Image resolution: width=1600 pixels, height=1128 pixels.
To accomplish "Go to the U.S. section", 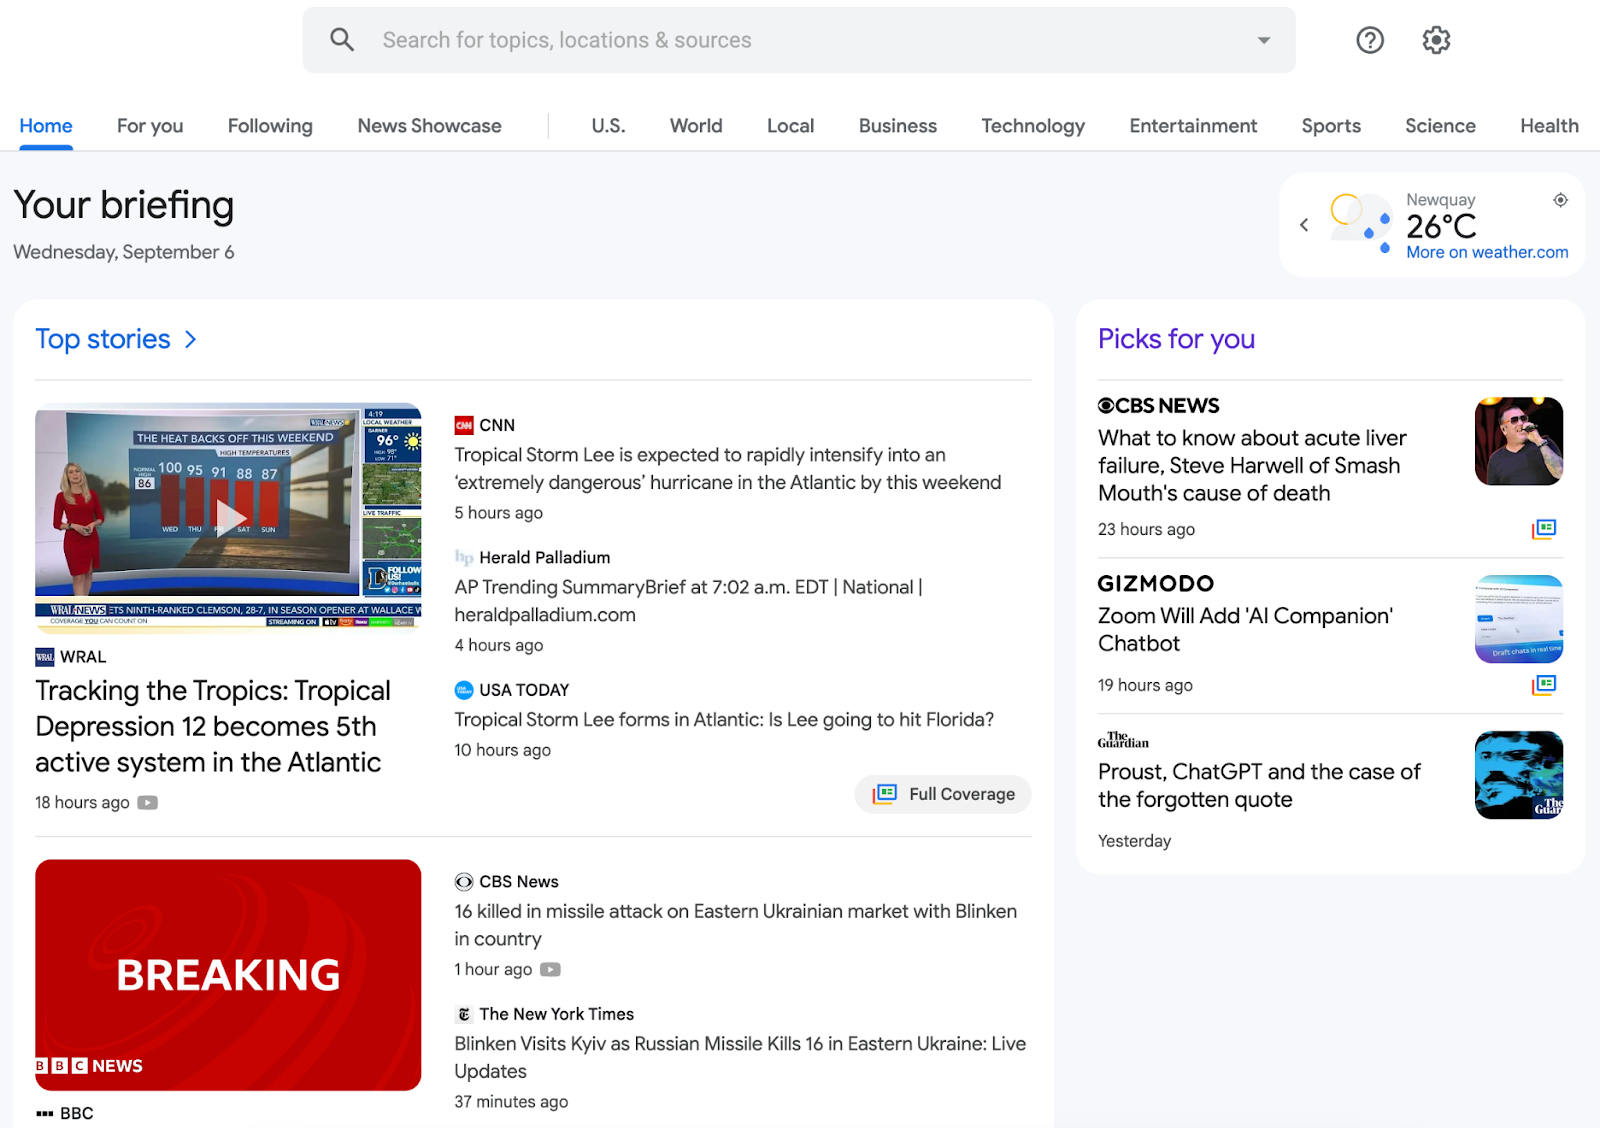I will click(x=608, y=126).
